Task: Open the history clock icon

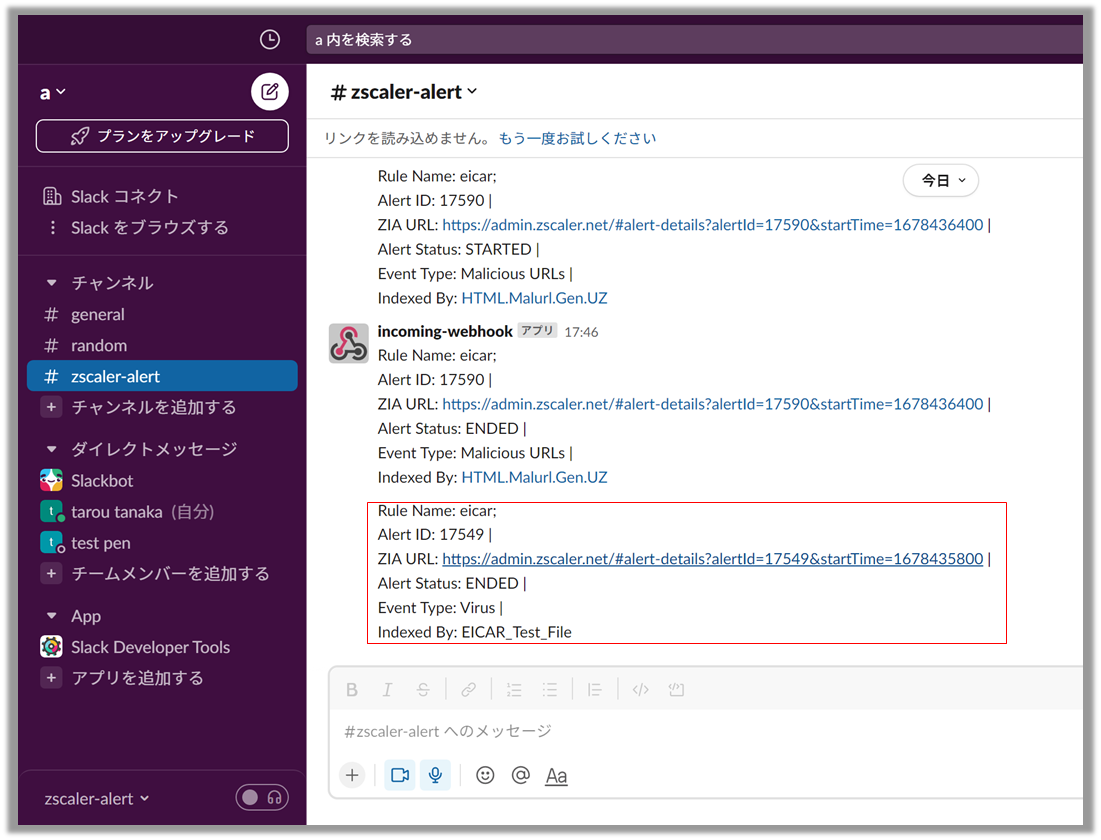Action: coord(270,39)
